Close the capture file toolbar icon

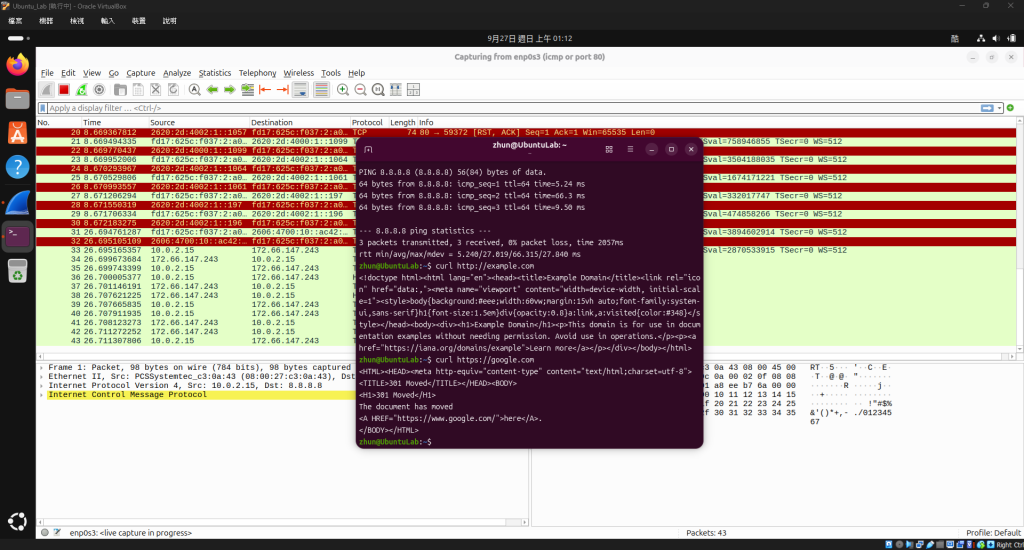point(155,90)
